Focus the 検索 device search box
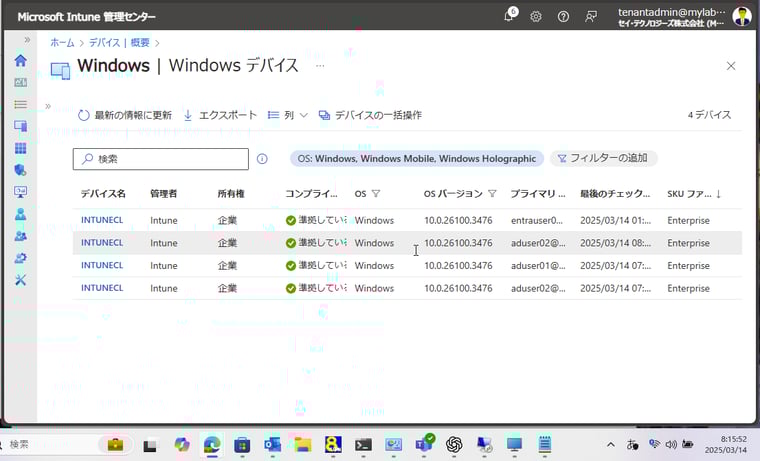 point(161,159)
